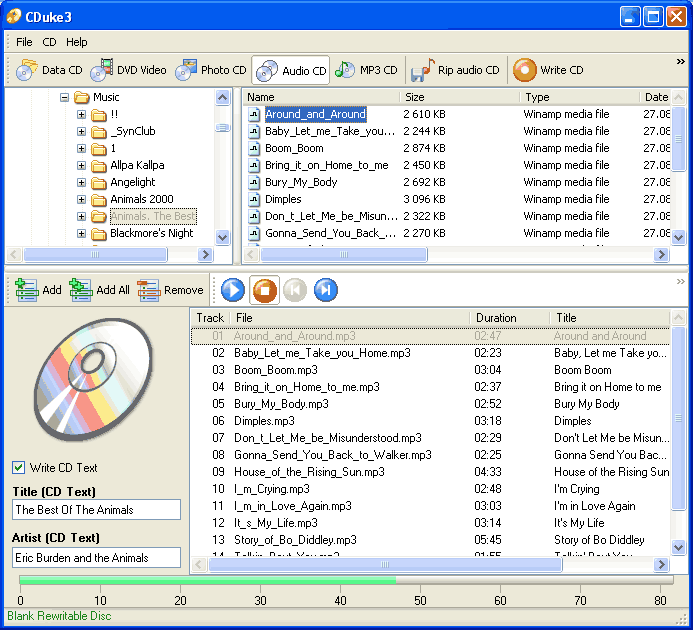
Task: Click Add All to add every file
Action: (99, 290)
